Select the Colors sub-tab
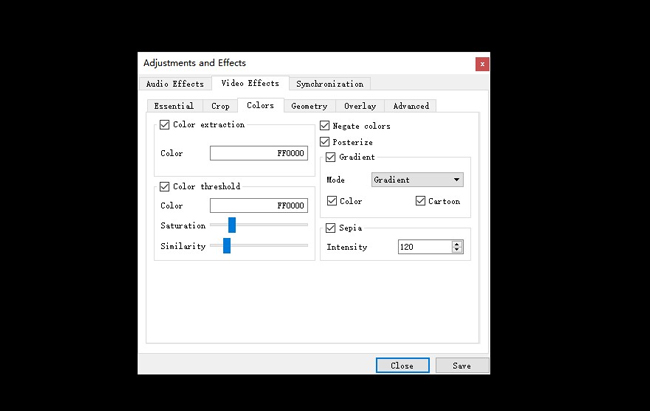Viewport: 650px width, 411px height. pyautogui.click(x=260, y=105)
